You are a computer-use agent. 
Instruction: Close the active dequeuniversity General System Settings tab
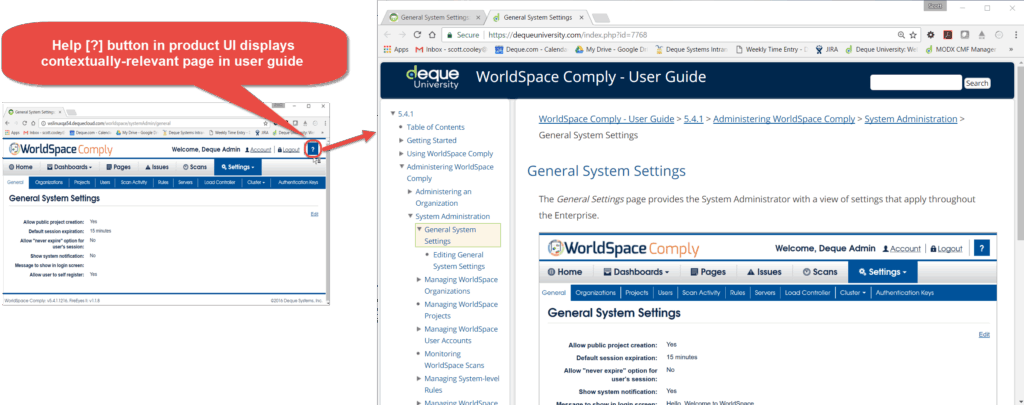583,17
